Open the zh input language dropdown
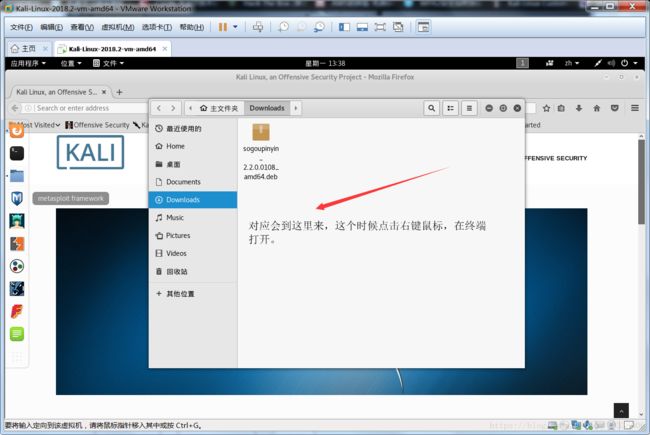The image size is (650, 435). click(x=572, y=63)
